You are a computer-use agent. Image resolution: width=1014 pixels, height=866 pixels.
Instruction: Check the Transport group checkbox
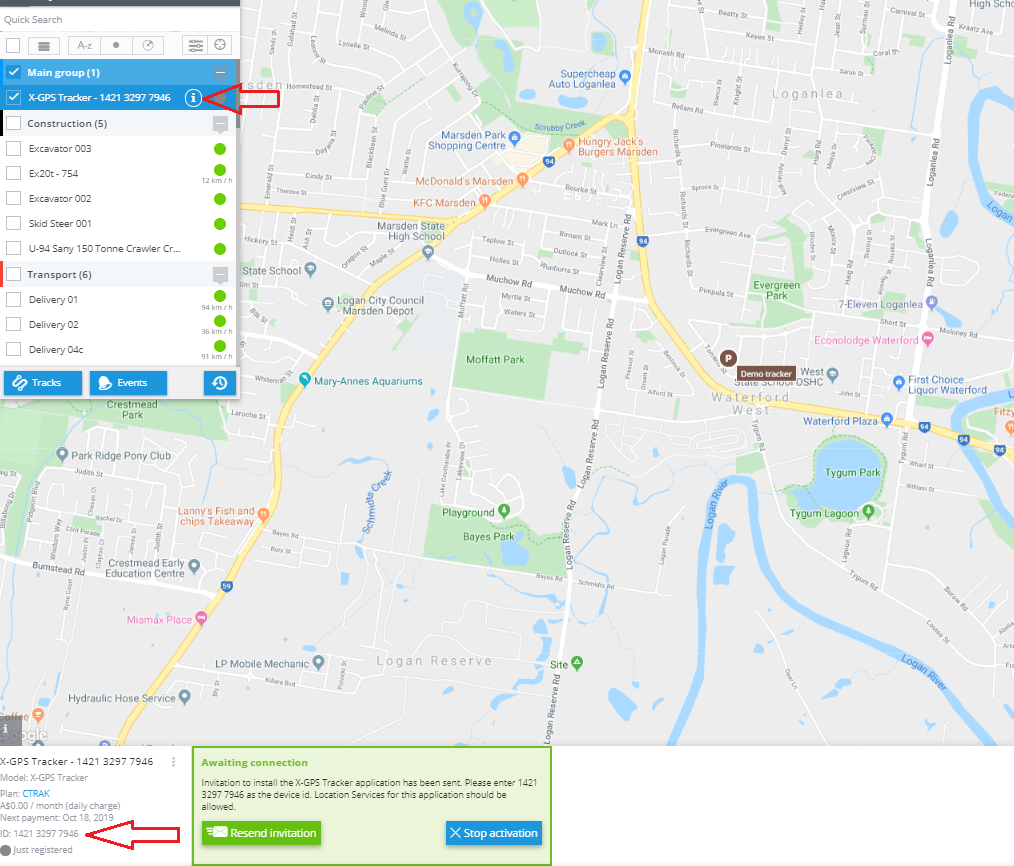click(14, 274)
